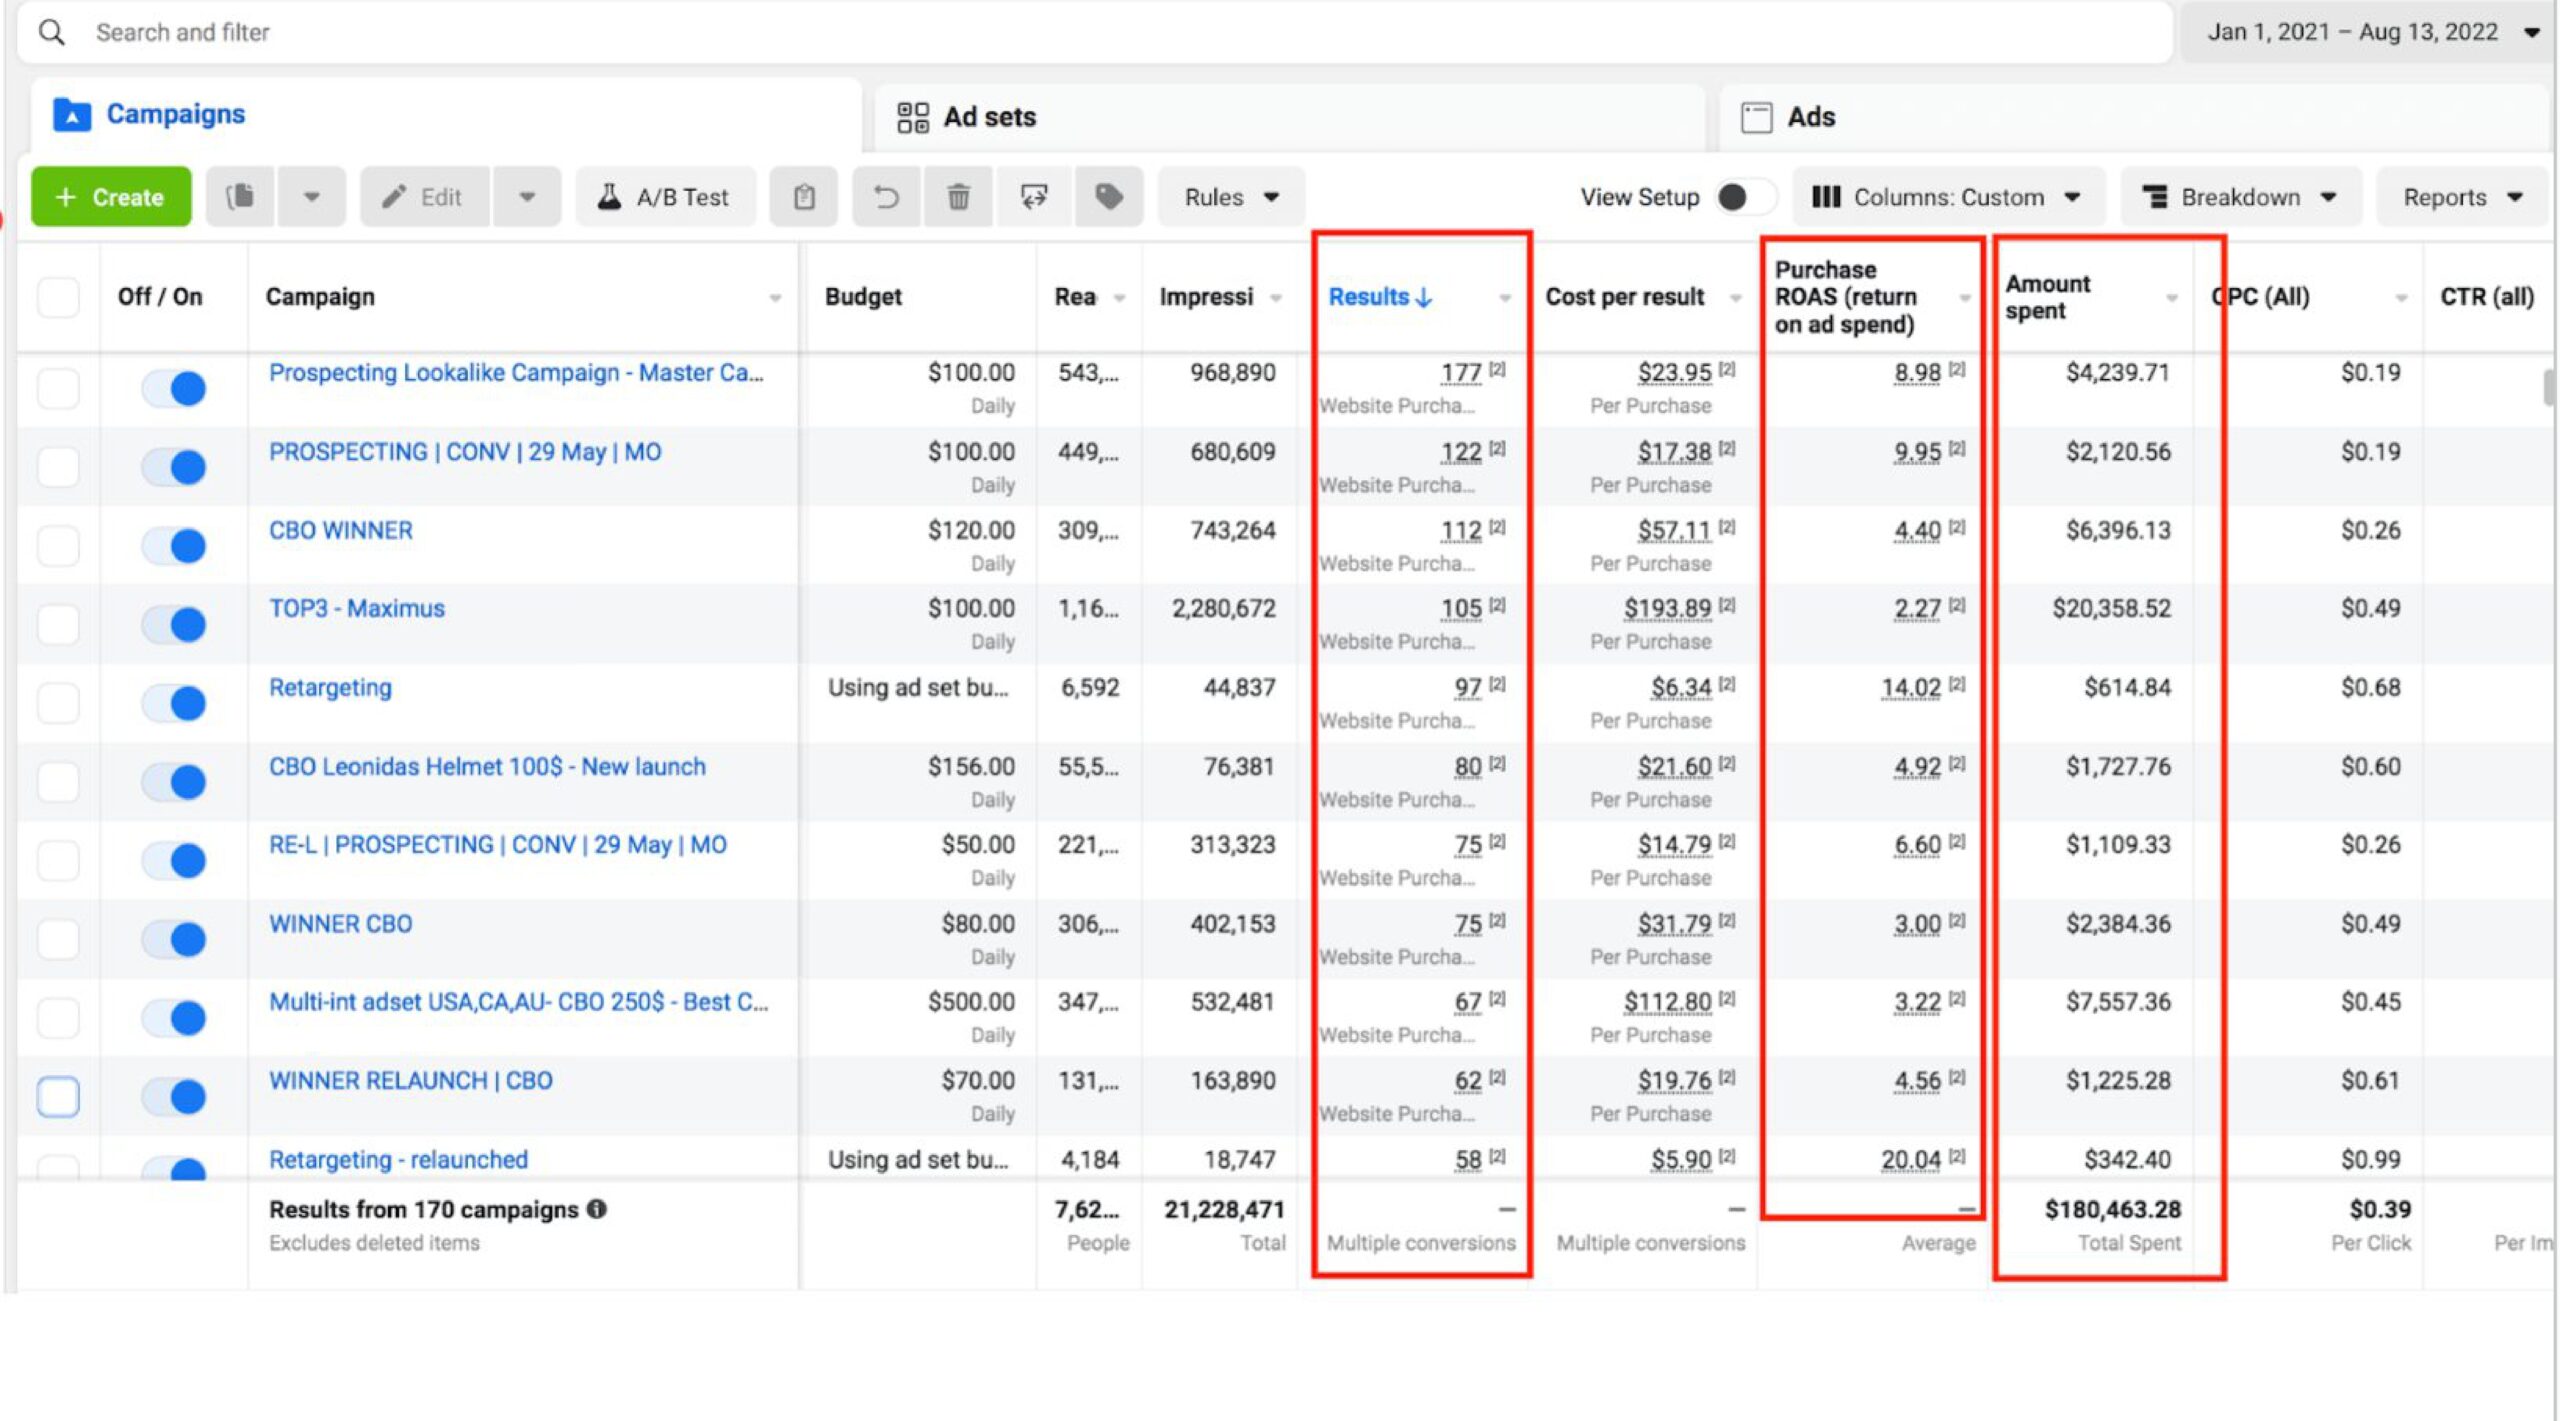Viewport: 2560px width, 1421px height.
Task: Click the export share icon
Action: coord(1033,197)
